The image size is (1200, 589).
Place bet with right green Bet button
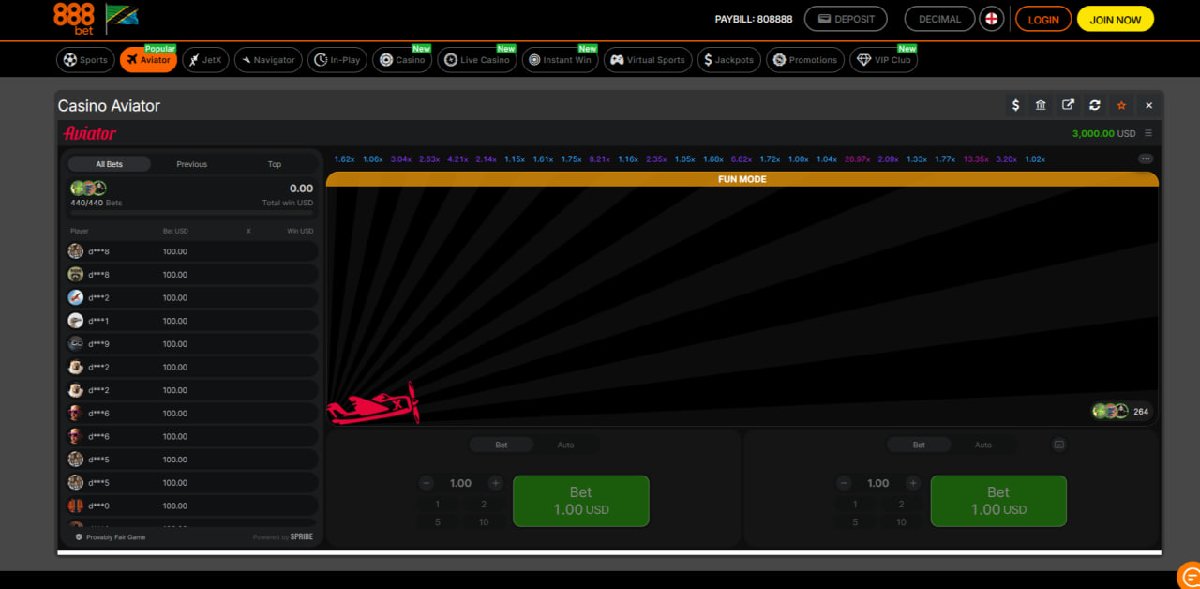coord(999,501)
